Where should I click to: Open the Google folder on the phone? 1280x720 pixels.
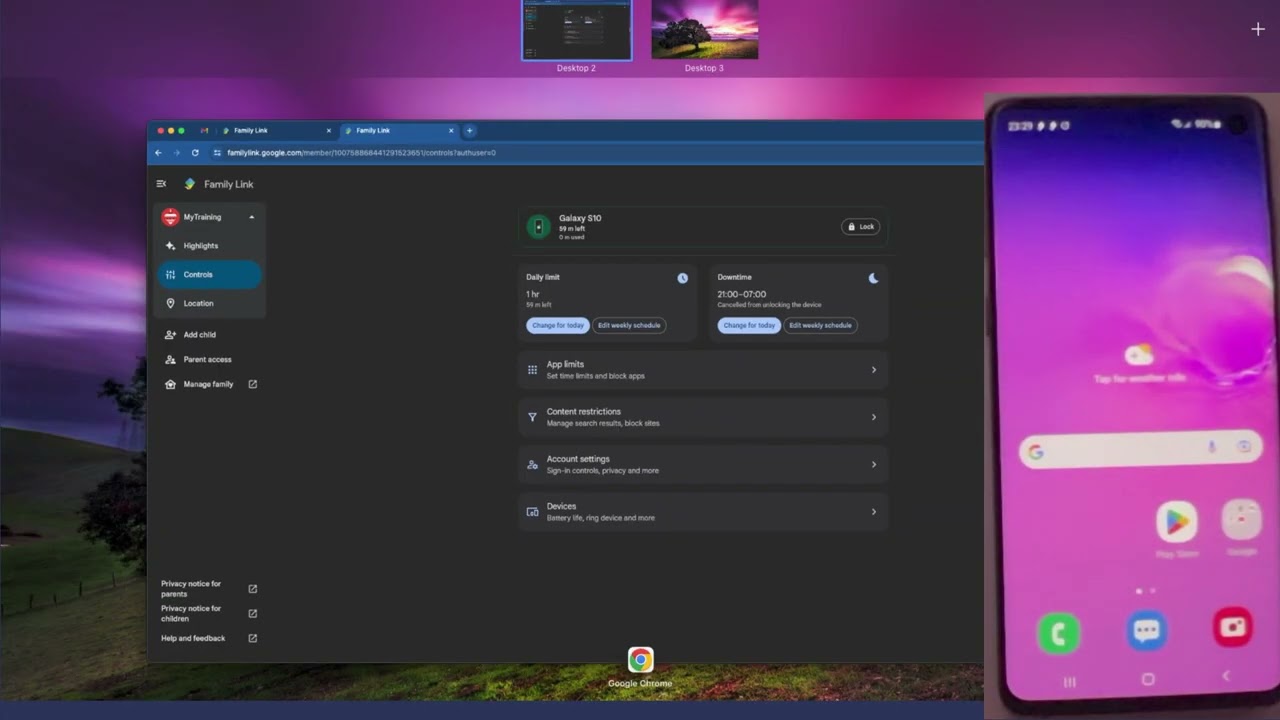[x=1242, y=519]
